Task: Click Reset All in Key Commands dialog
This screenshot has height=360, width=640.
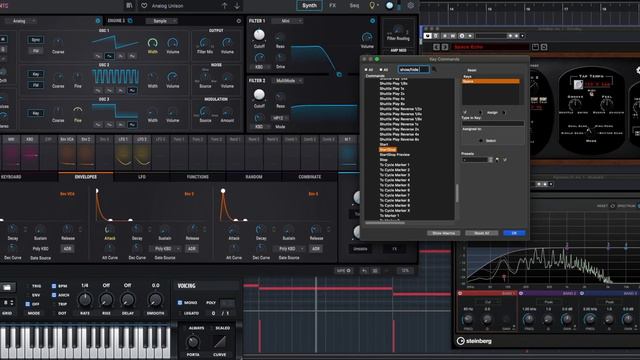Action: pos(482,233)
